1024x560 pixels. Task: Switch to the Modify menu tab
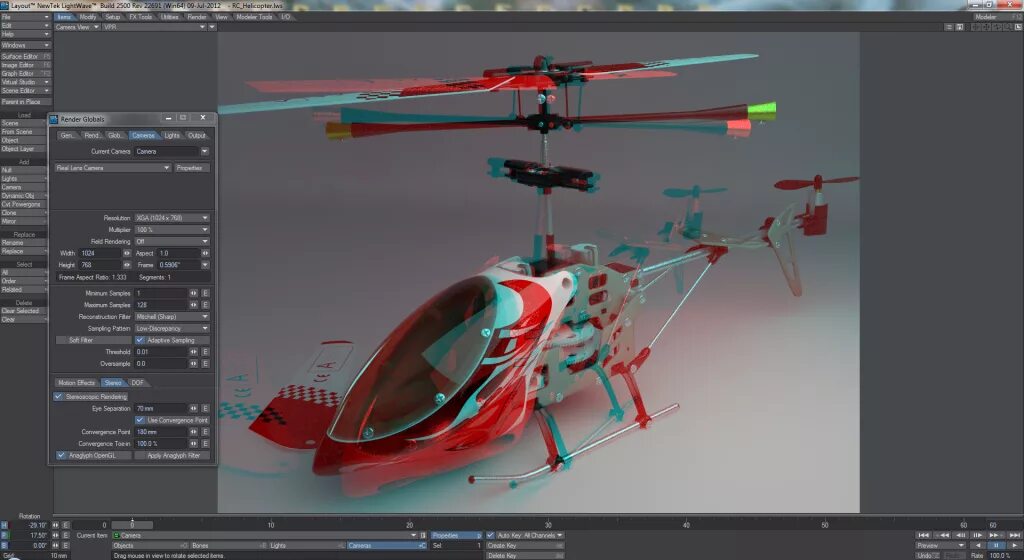coord(88,16)
